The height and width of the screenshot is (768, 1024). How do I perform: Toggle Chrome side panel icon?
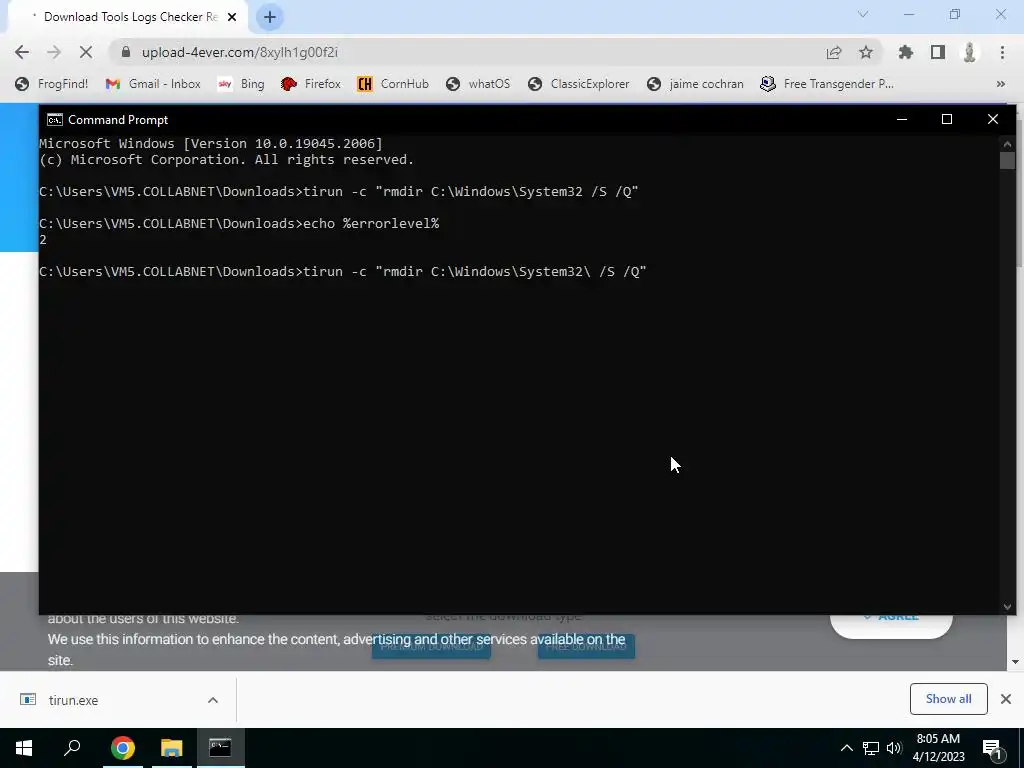938,52
